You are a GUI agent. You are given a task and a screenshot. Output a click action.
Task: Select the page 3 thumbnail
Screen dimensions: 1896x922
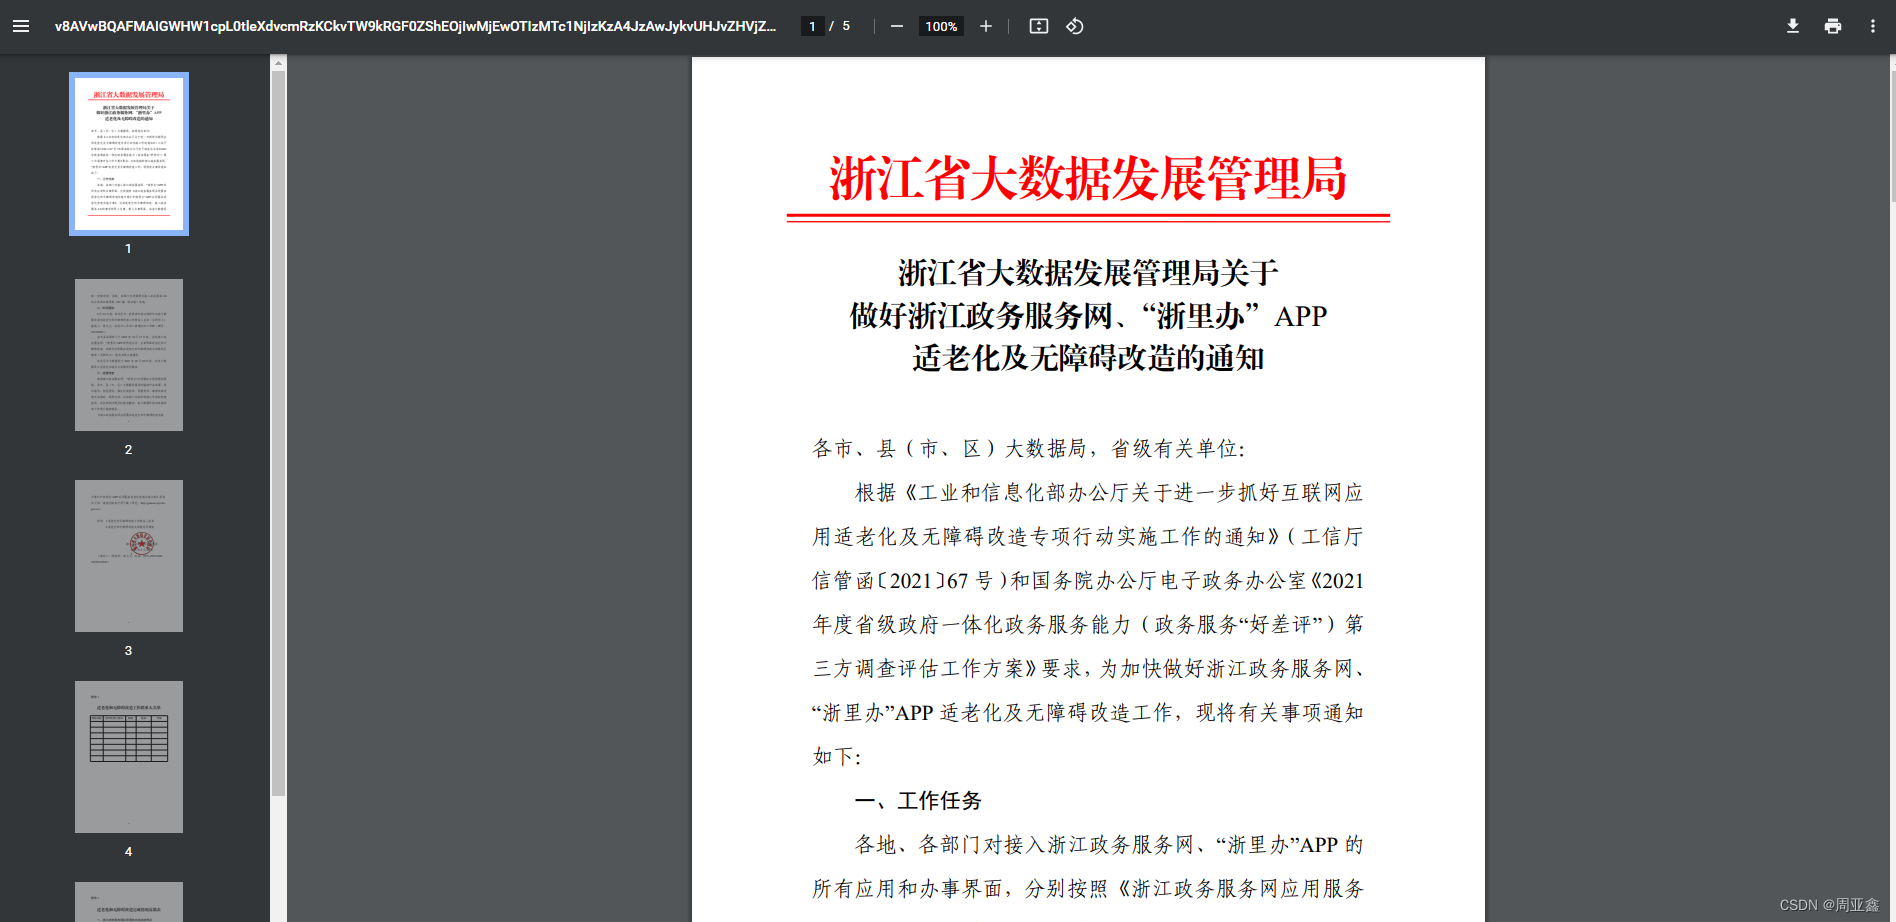pyautogui.click(x=128, y=555)
